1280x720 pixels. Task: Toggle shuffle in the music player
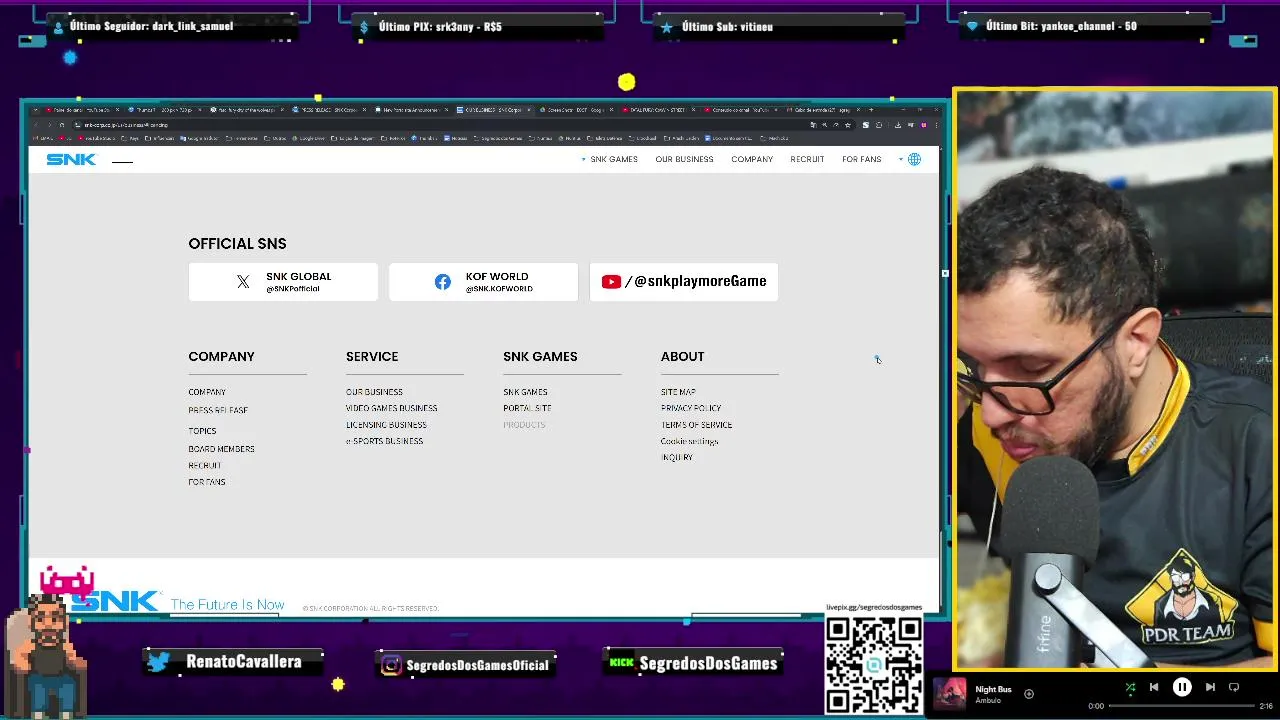pos(1130,687)
